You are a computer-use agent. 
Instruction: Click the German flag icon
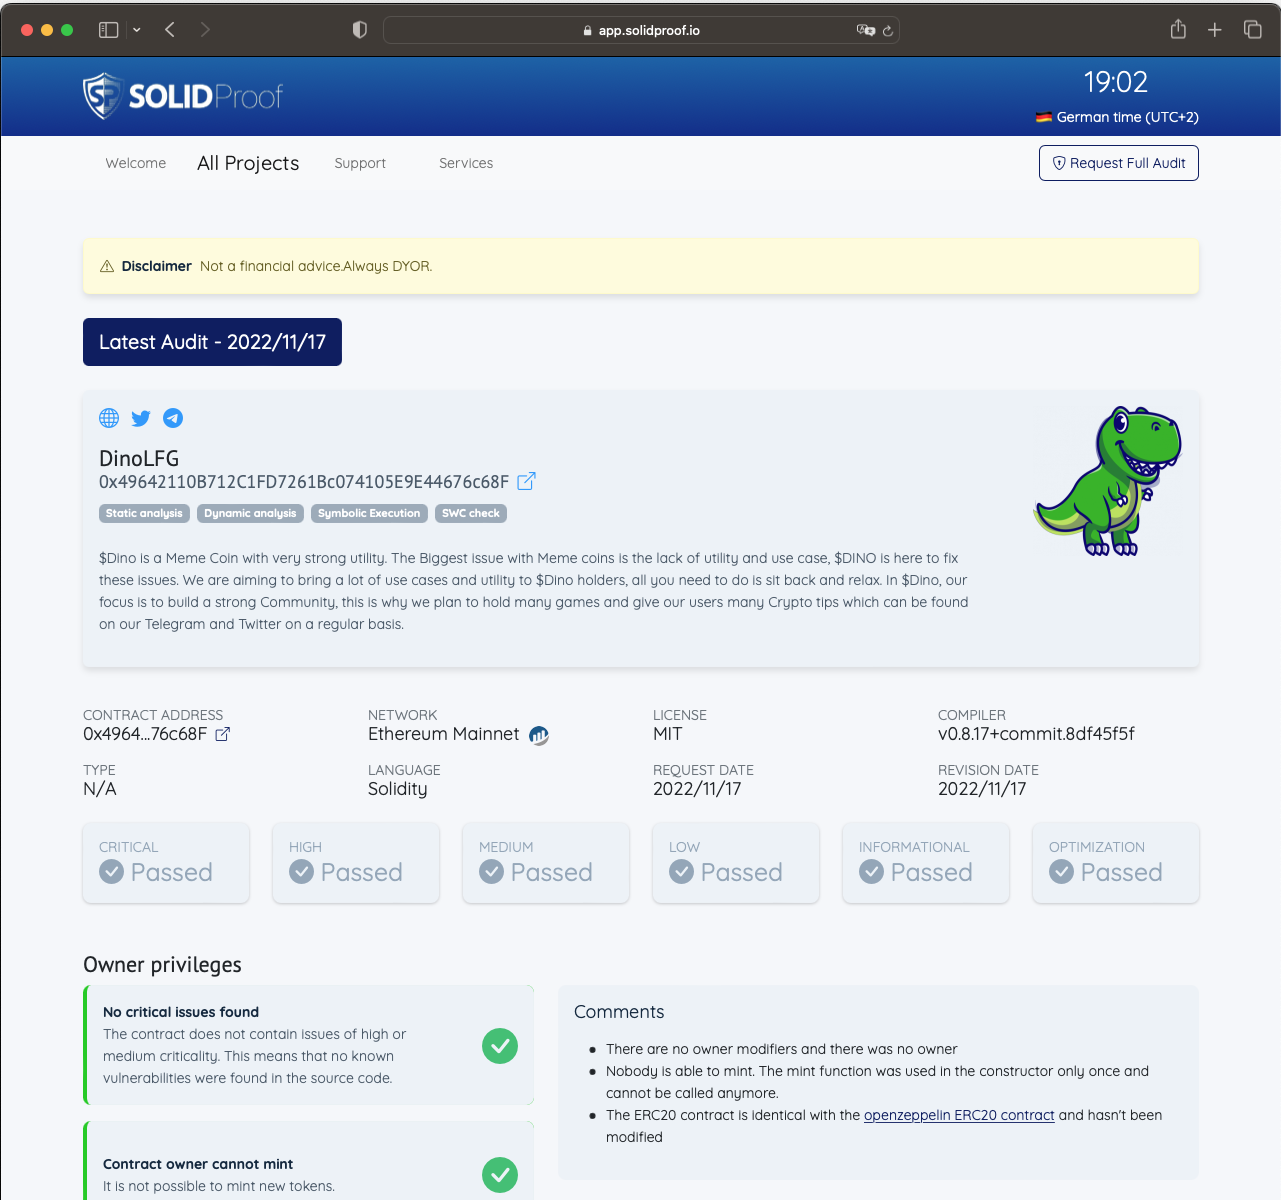point(1044,117)
